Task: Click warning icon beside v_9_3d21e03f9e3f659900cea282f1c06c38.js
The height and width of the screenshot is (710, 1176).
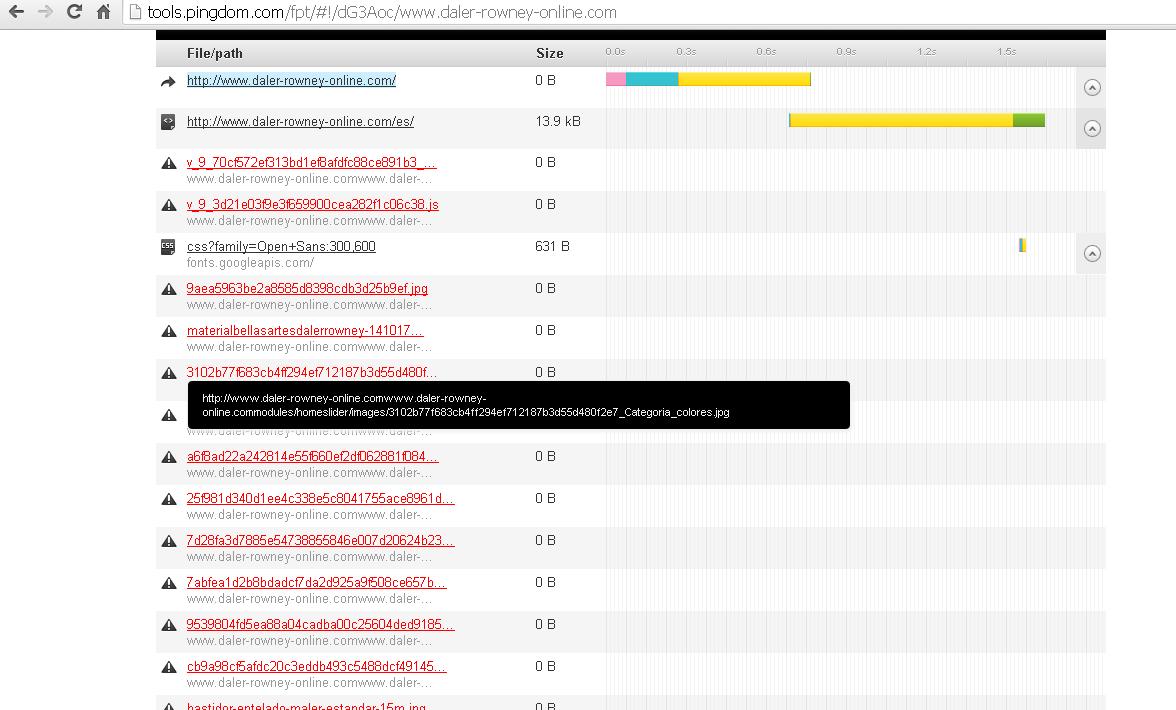Action: click(169, 205)
